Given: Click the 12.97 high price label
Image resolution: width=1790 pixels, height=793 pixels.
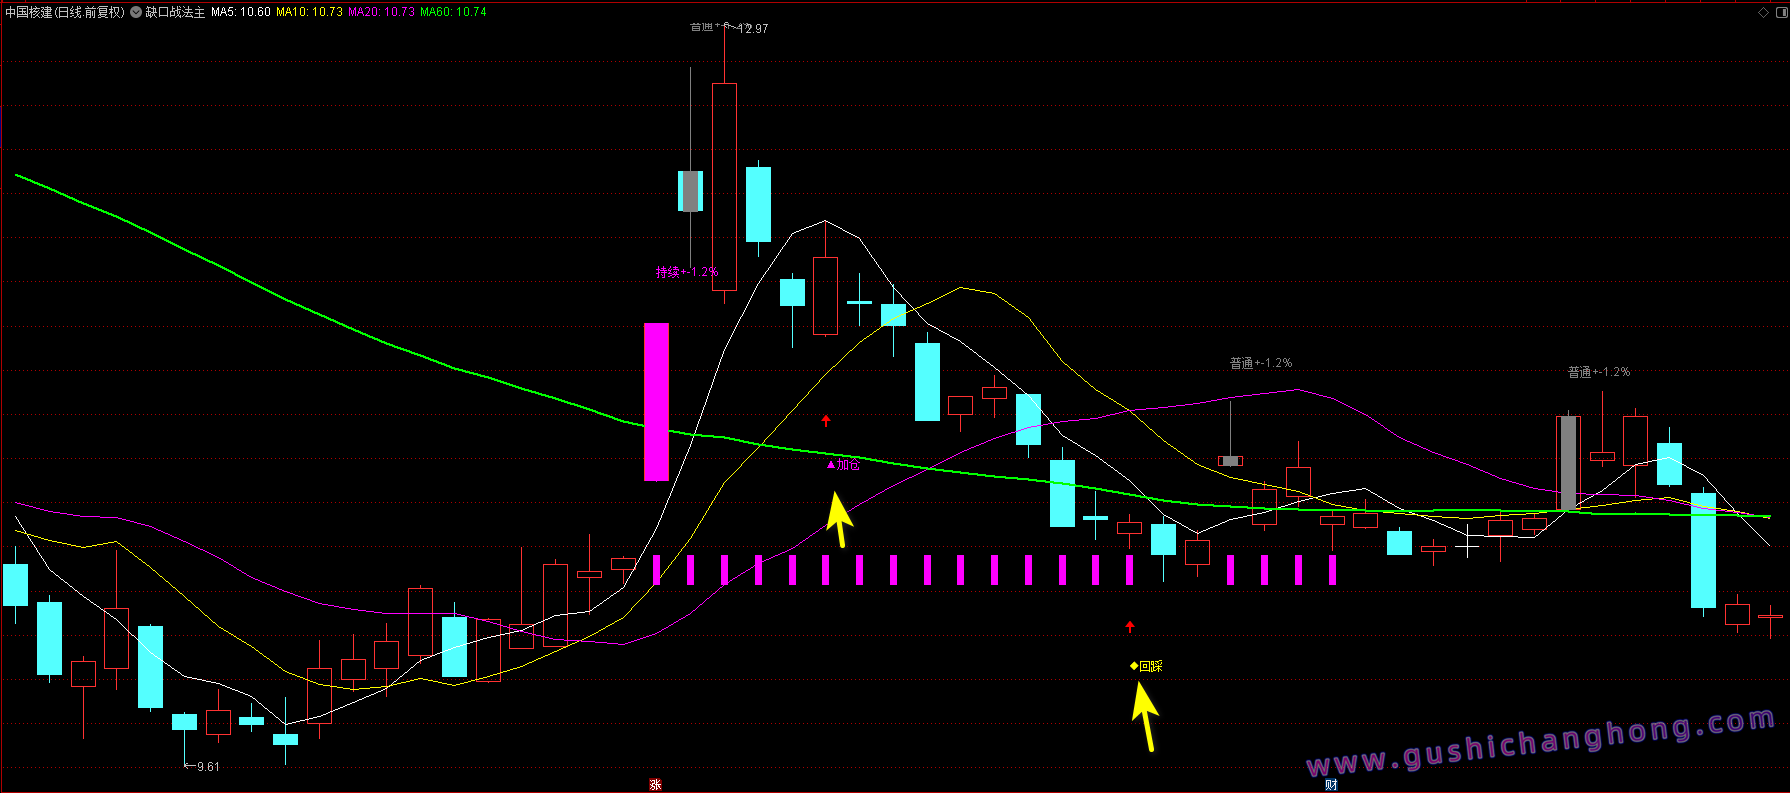Looking at the screenshot, I should (x=753, y=29).
